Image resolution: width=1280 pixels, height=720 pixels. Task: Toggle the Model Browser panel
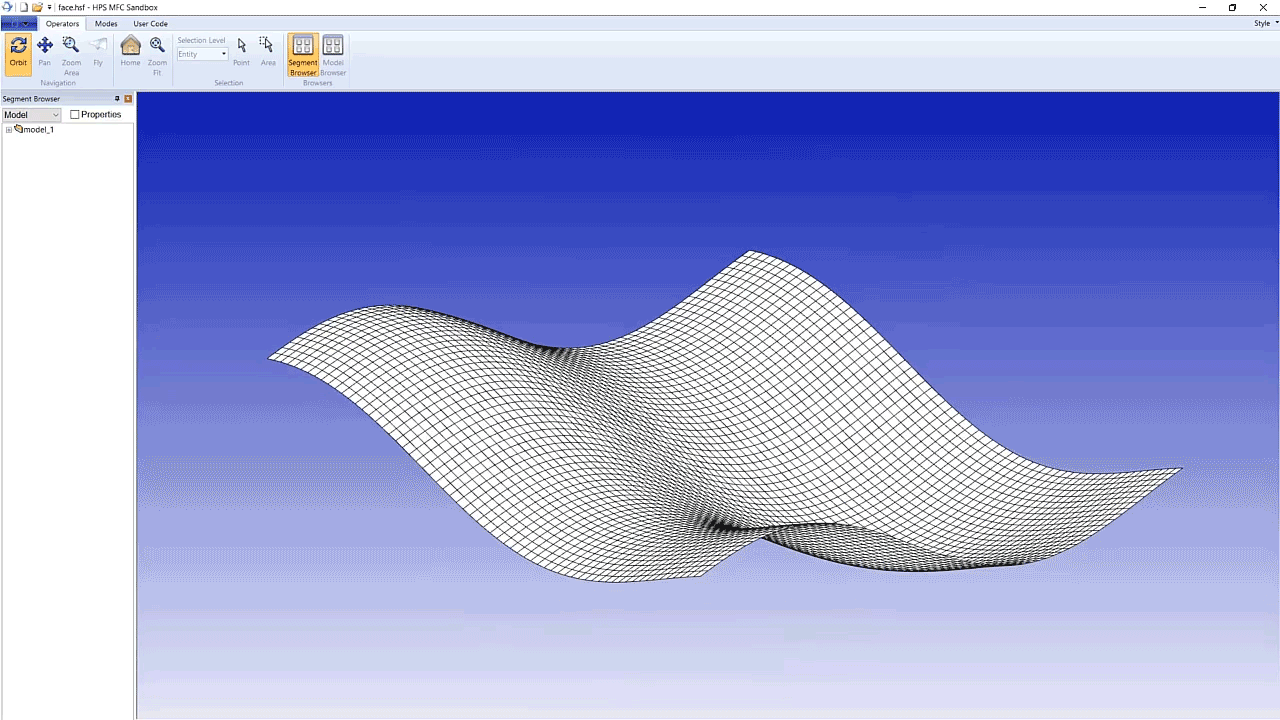tap(333, 54)
